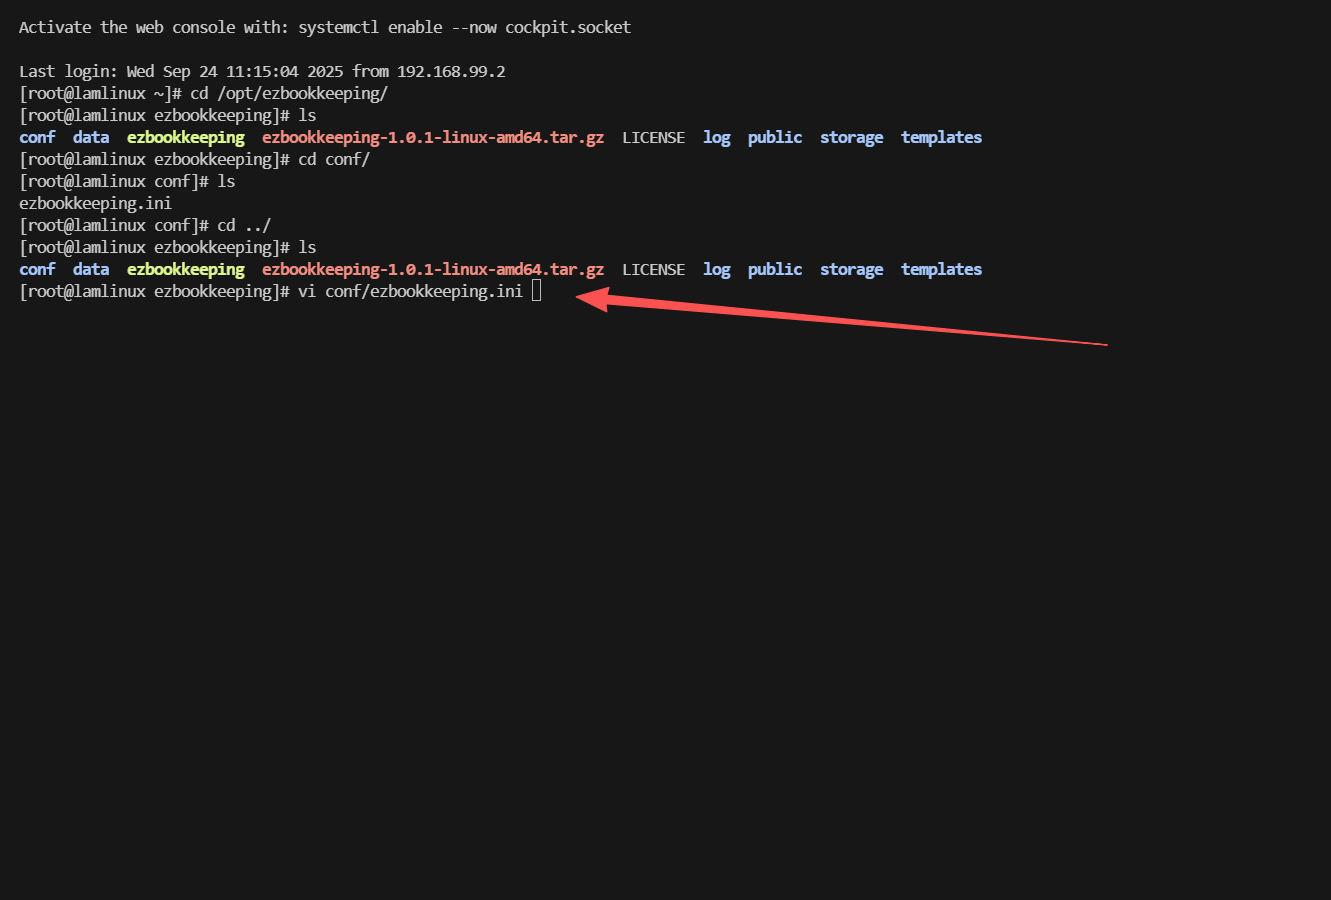Select the conf directory in the first ls output
1331x900 pixels.
click(x=37, y=137)
